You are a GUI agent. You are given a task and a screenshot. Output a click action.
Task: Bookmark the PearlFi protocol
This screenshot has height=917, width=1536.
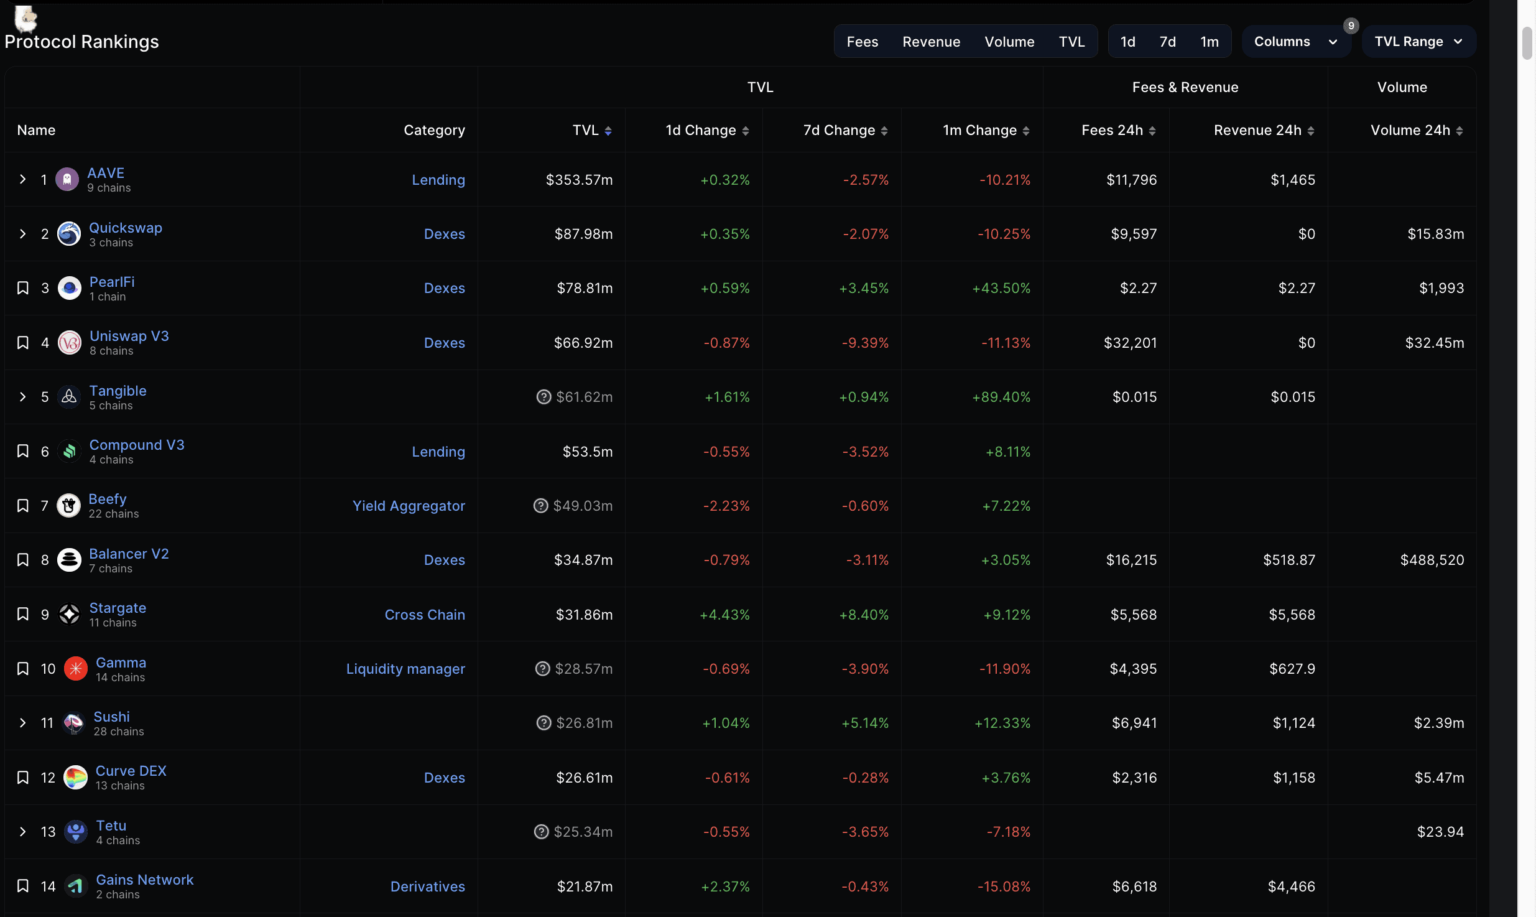tap(23, 288)
